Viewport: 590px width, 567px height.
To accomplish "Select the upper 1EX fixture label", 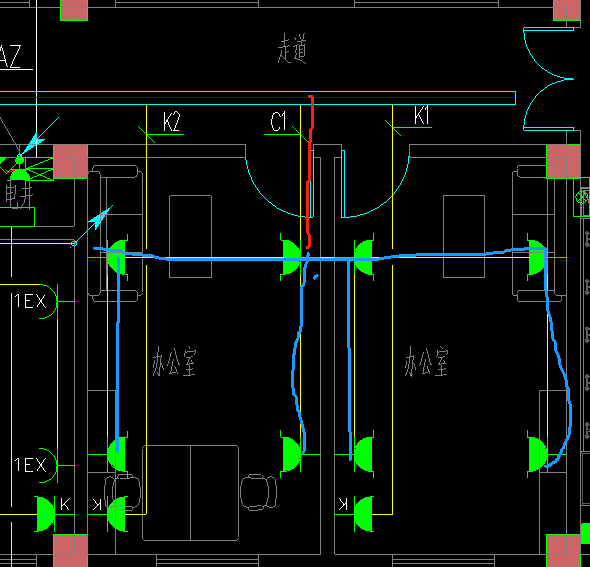I will (x=30, y=301).
